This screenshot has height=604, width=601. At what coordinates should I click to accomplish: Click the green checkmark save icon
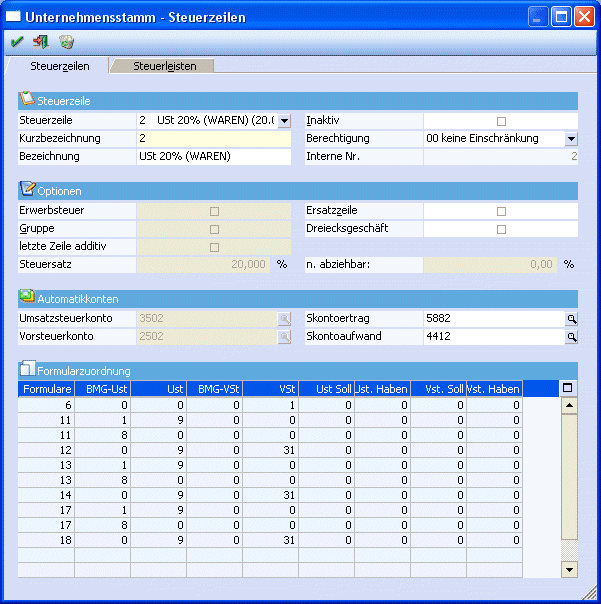point(17,42)
